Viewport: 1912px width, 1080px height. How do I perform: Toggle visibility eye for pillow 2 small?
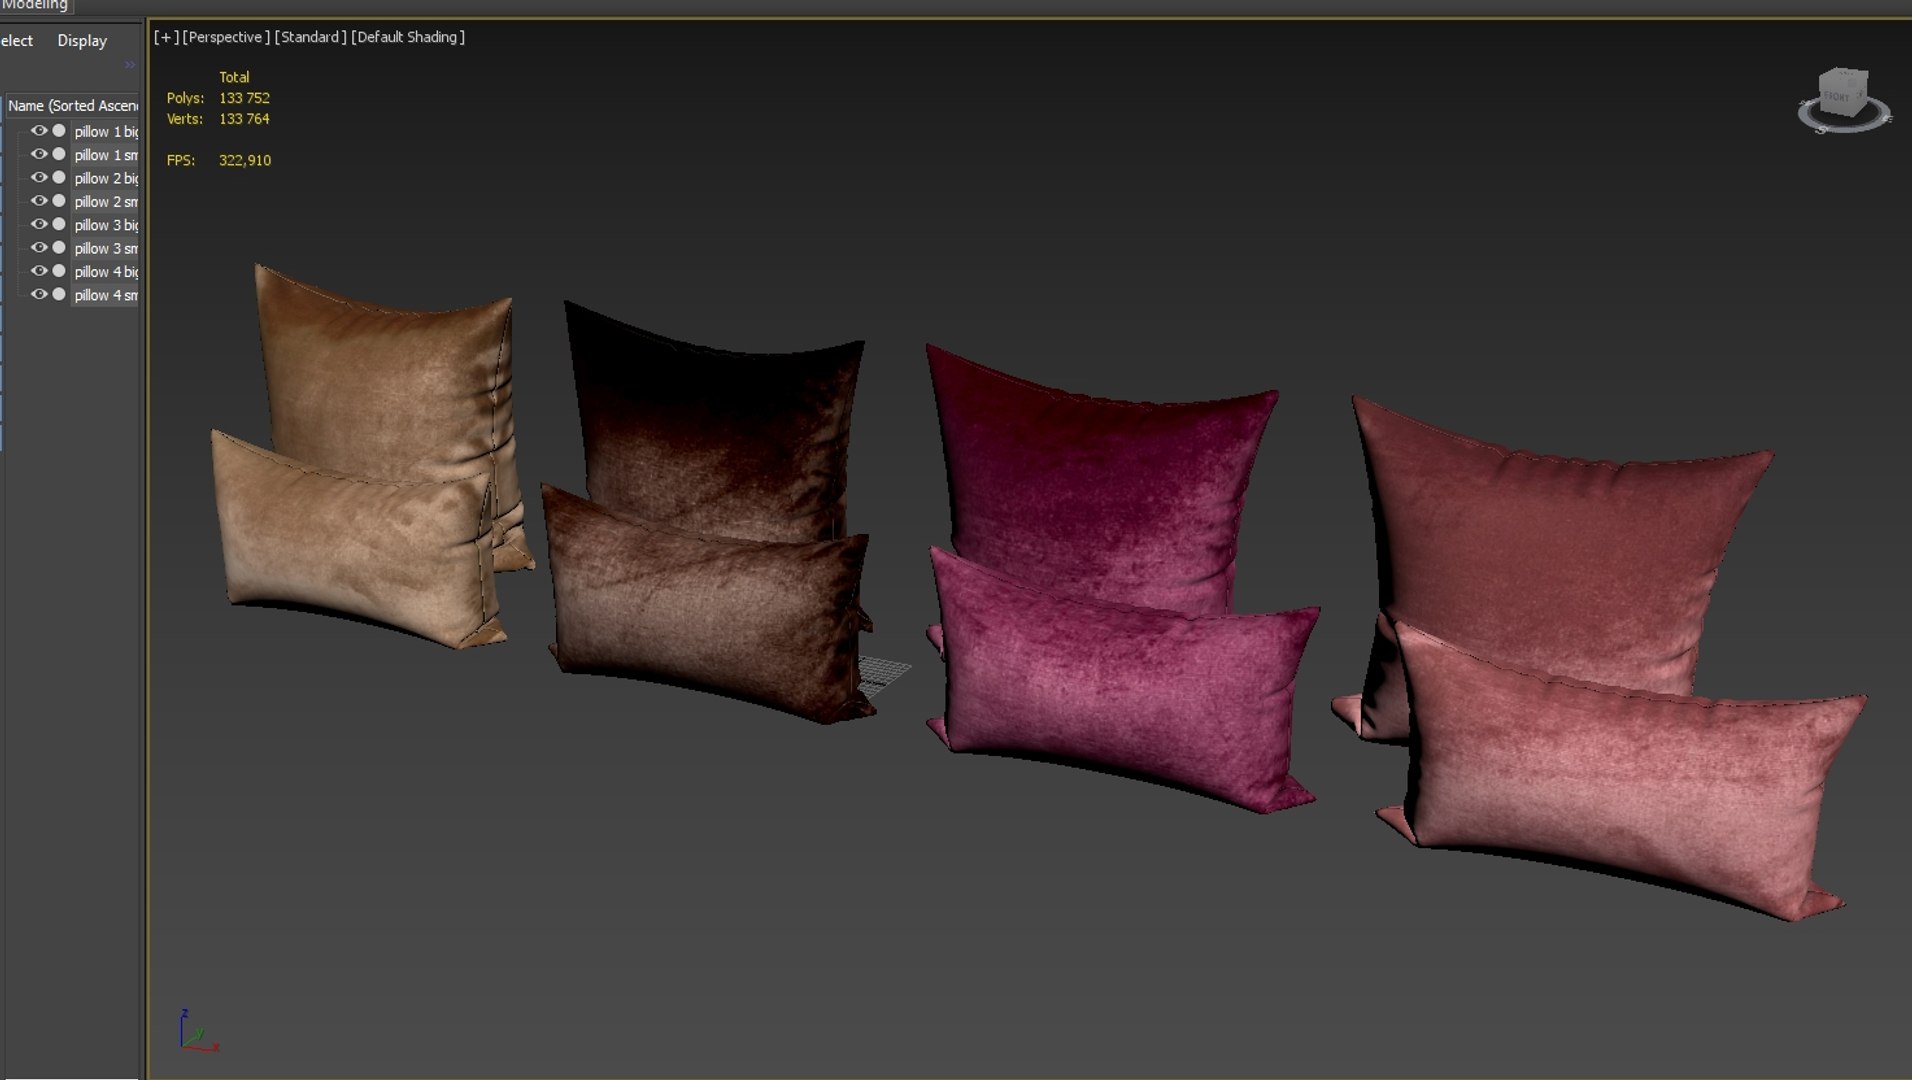click(x=39, y=201)
